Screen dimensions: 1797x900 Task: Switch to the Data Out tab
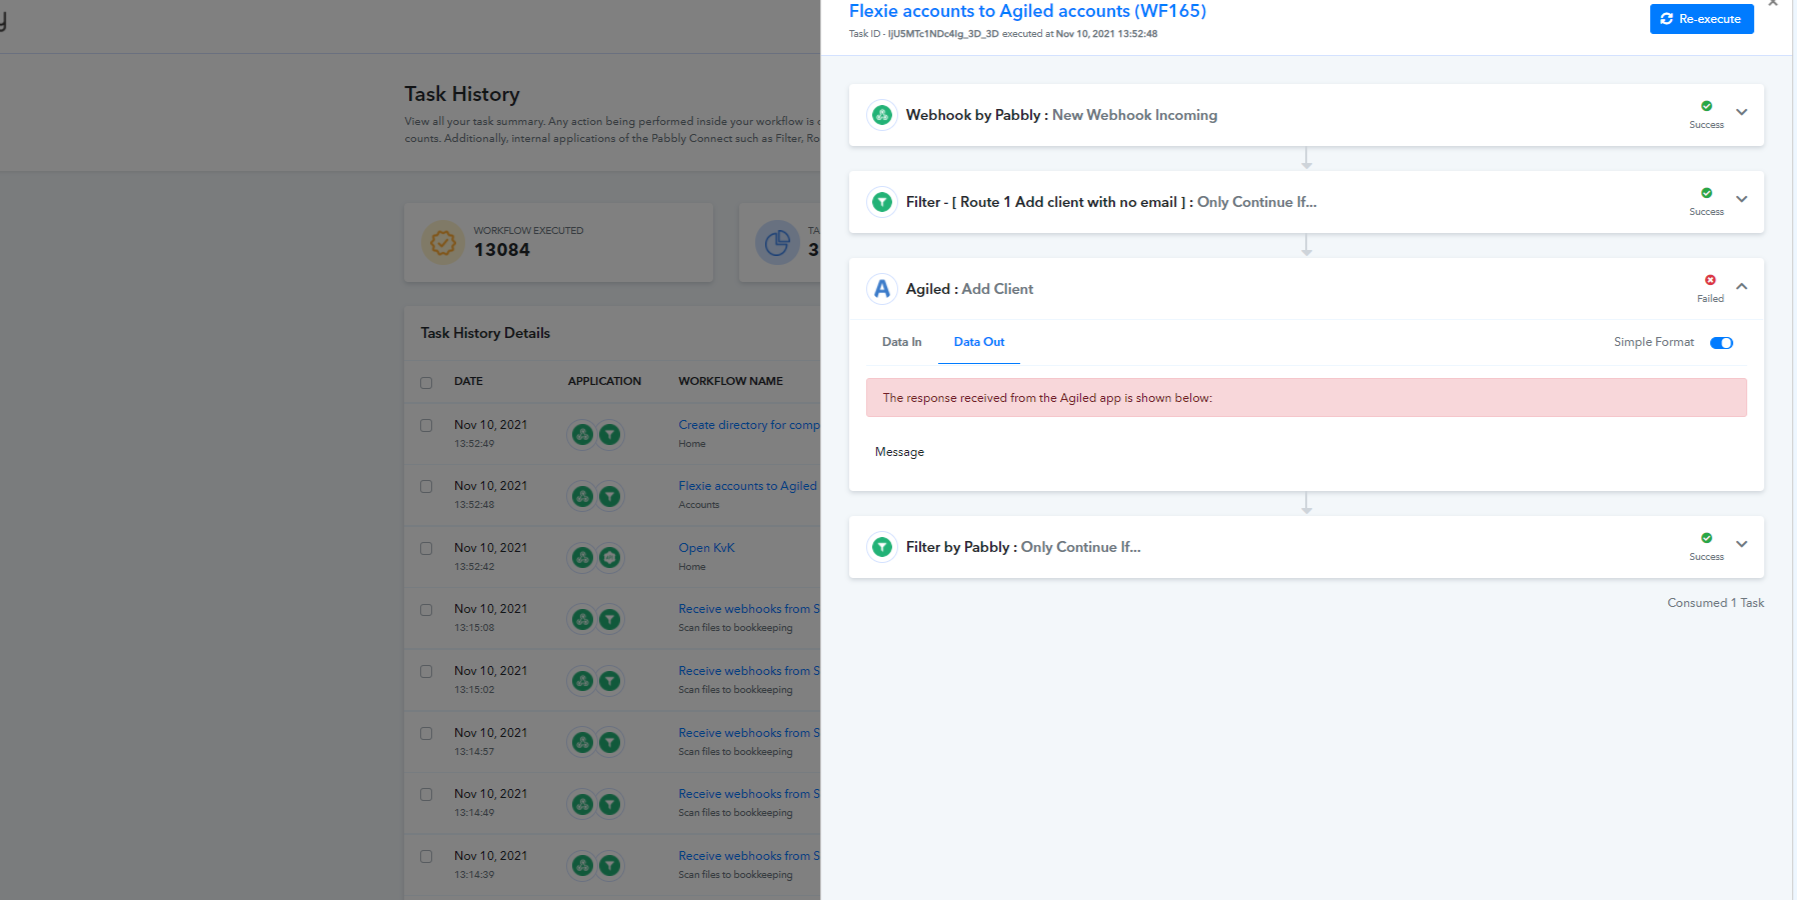coord(979,342)
